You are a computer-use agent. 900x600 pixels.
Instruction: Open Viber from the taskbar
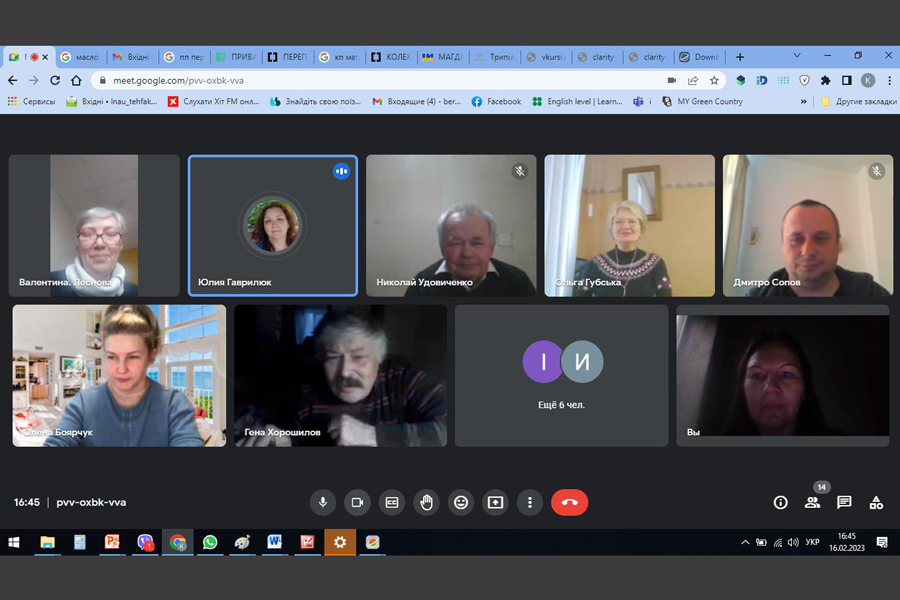145,542
